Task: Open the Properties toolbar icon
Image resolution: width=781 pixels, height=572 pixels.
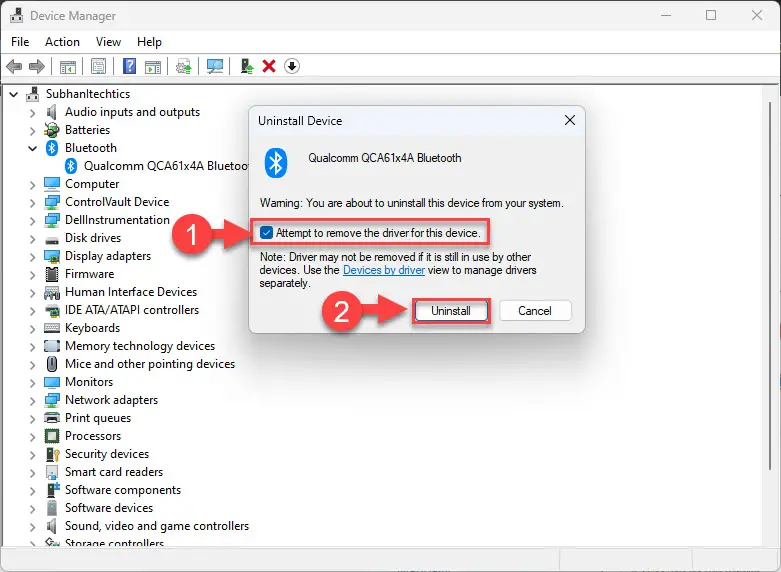Action: 99,66
